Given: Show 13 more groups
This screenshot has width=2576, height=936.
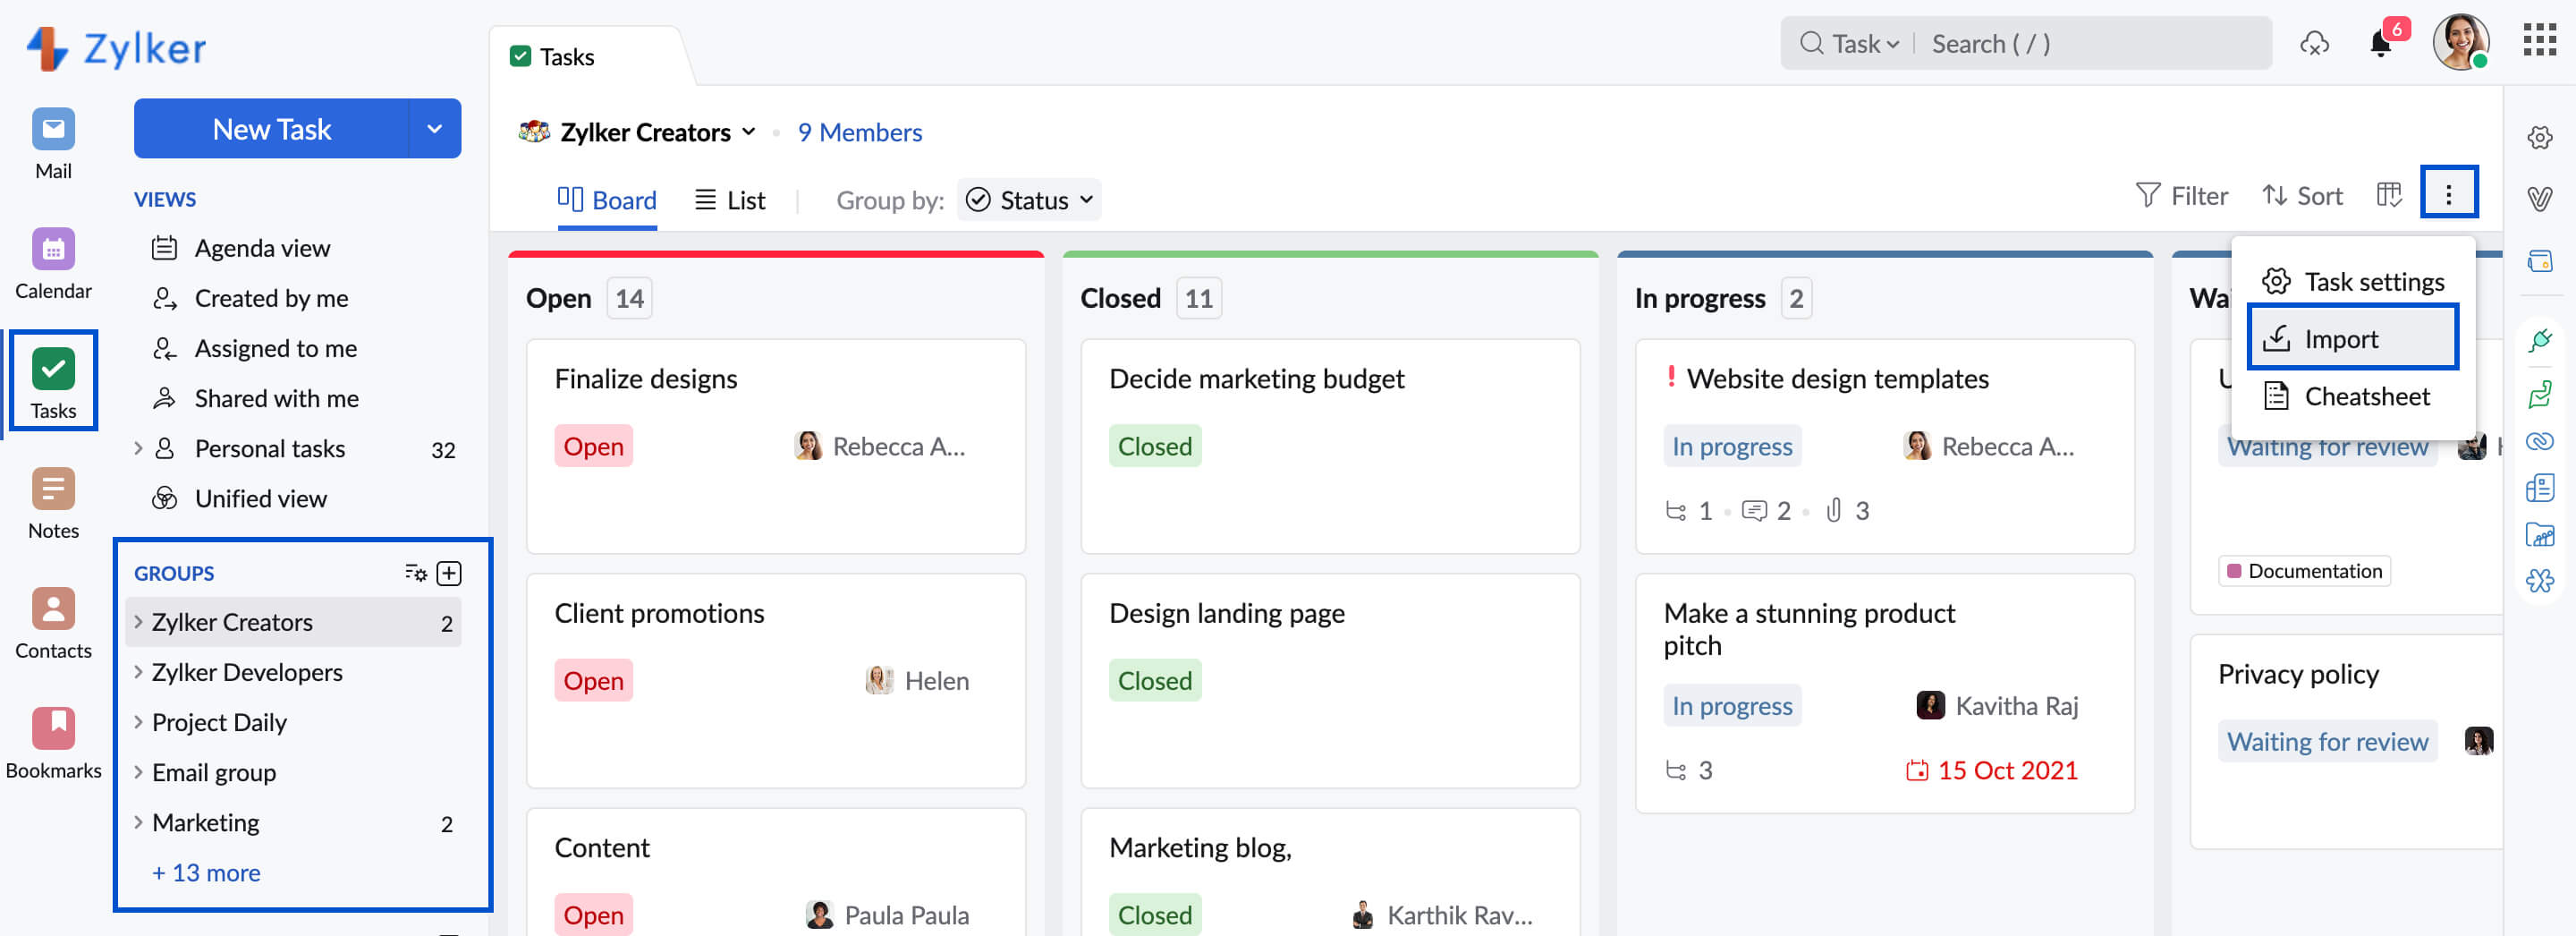Looking at the screenshot, I should point(206,872).
